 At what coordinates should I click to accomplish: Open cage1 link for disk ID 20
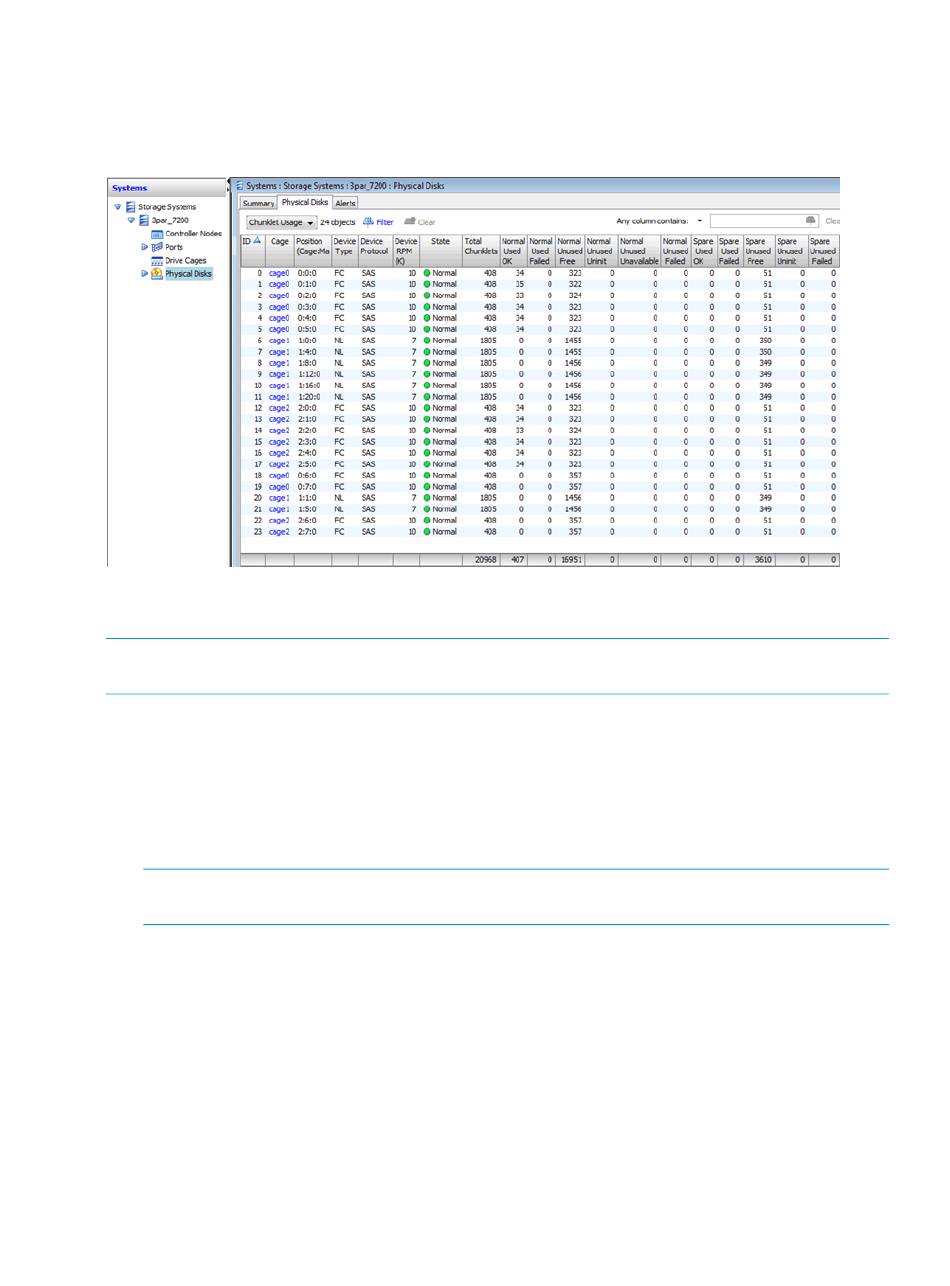(278, 498)
